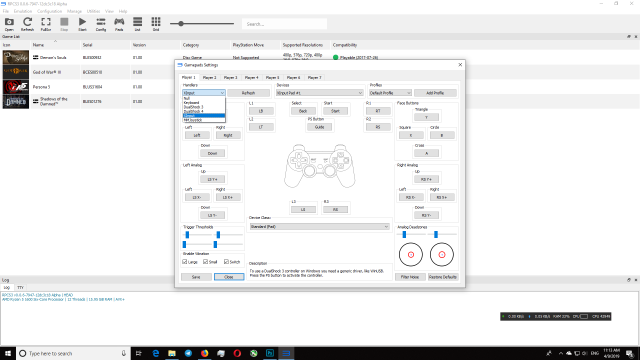Click the RPCS3 taskbar icon
This screenshot has width=640, height=360.
[286, 353]
